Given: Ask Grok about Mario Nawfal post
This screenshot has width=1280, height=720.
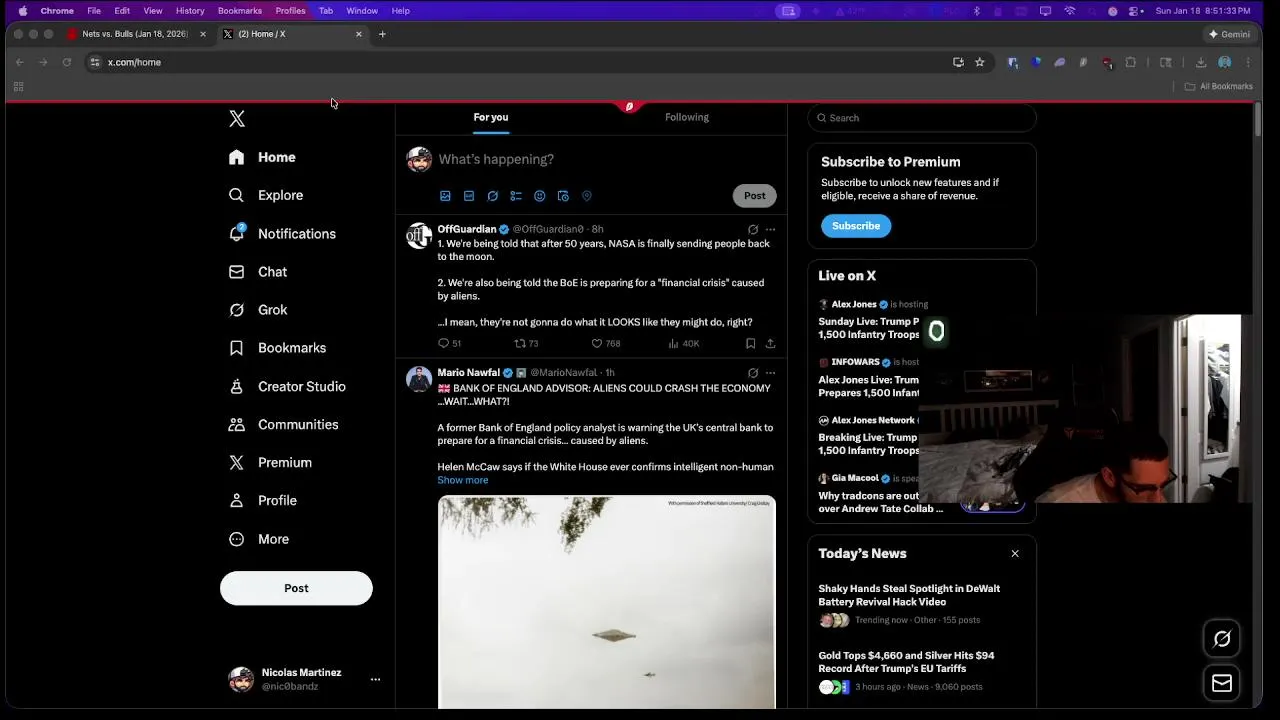Looking at the screenshot, I should click(753, 373).
